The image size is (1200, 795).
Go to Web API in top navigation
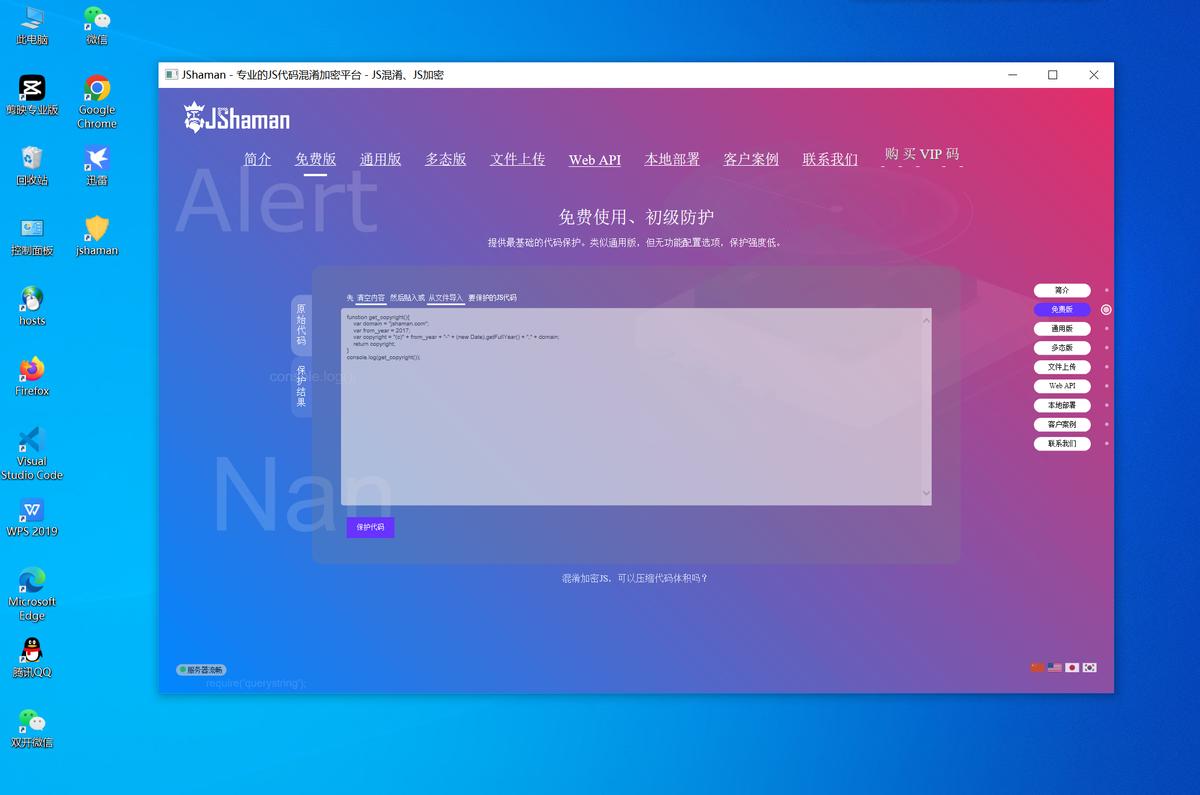coord(594,160)
